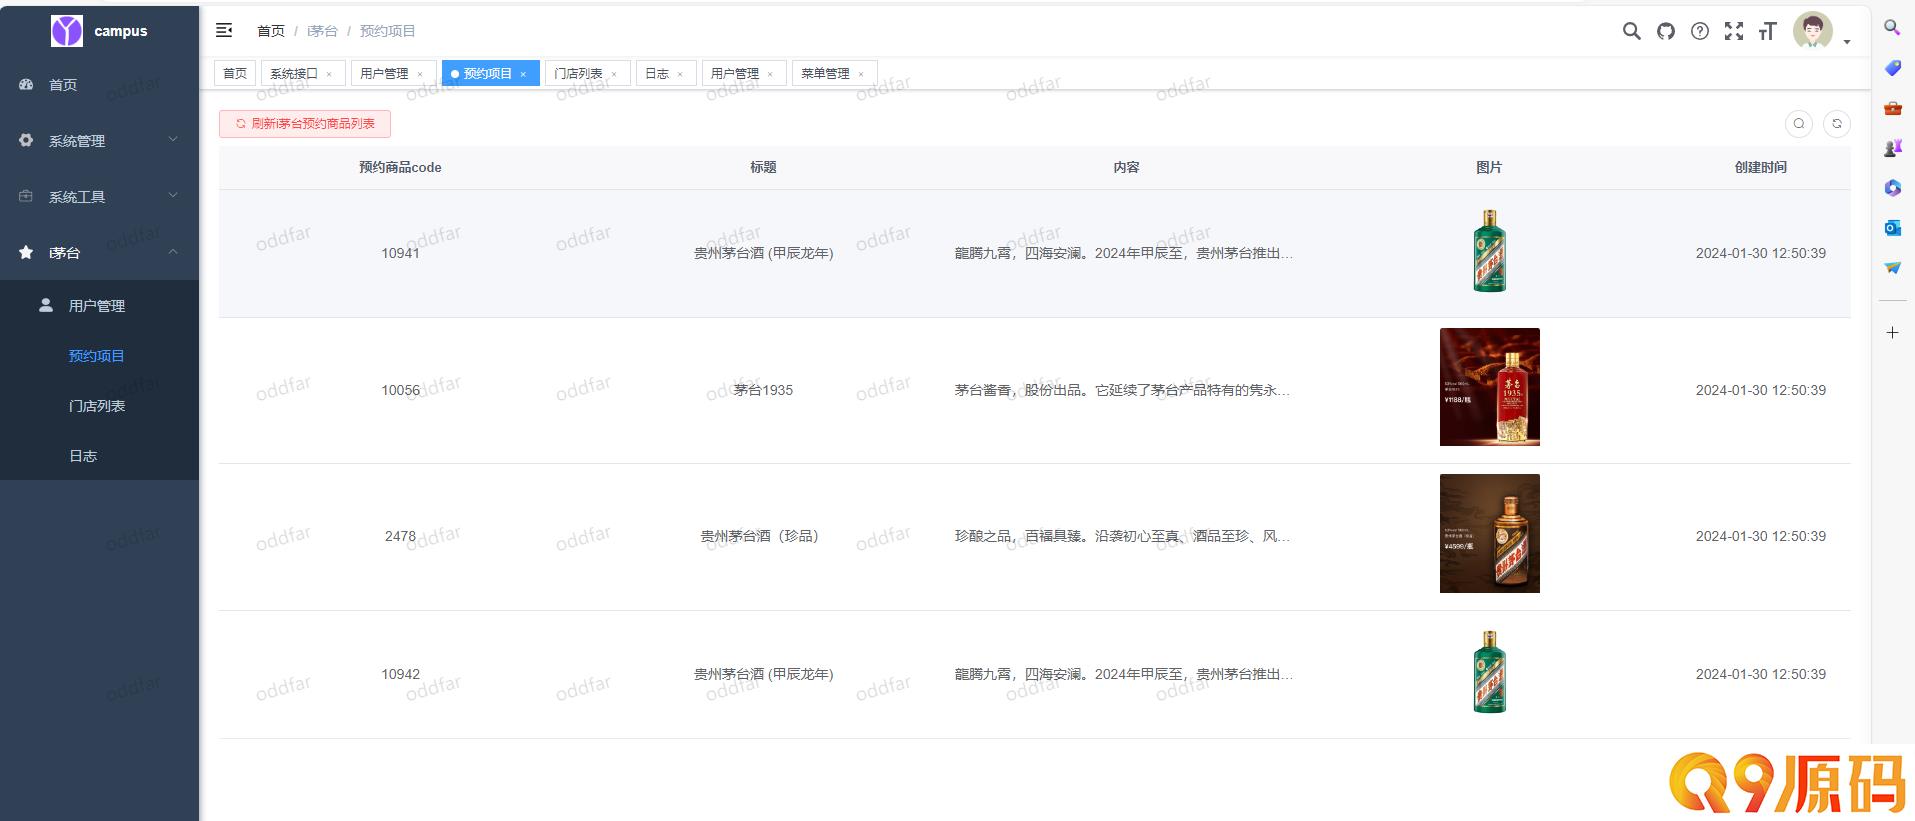Click code cell 10056
This screenshot has width=1915, height=821.
[400, 390]
